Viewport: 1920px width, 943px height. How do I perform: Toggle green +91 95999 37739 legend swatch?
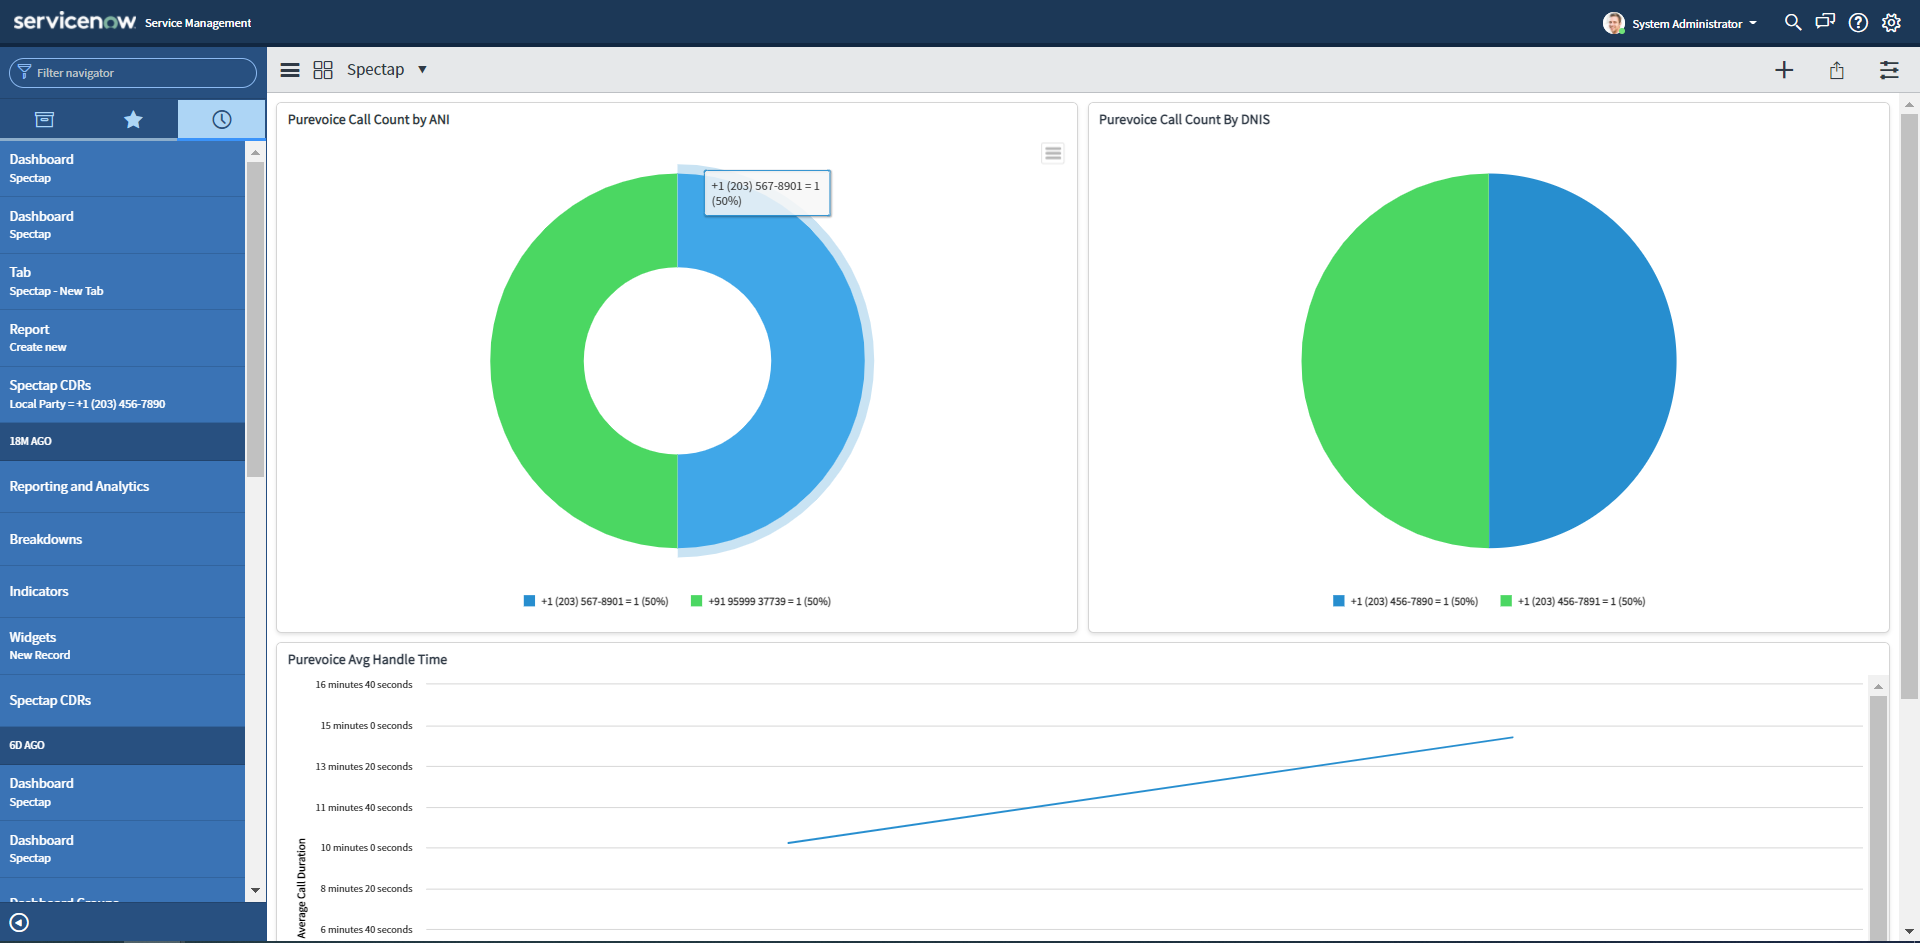(696, 601)
